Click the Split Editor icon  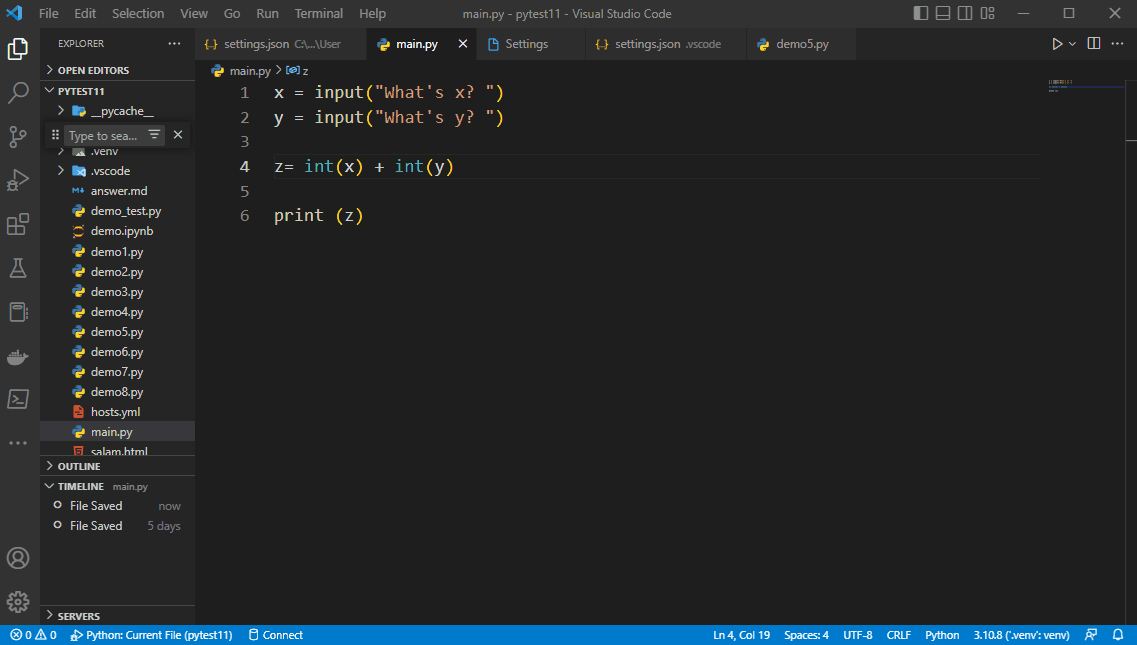[x=1093, y=43]
